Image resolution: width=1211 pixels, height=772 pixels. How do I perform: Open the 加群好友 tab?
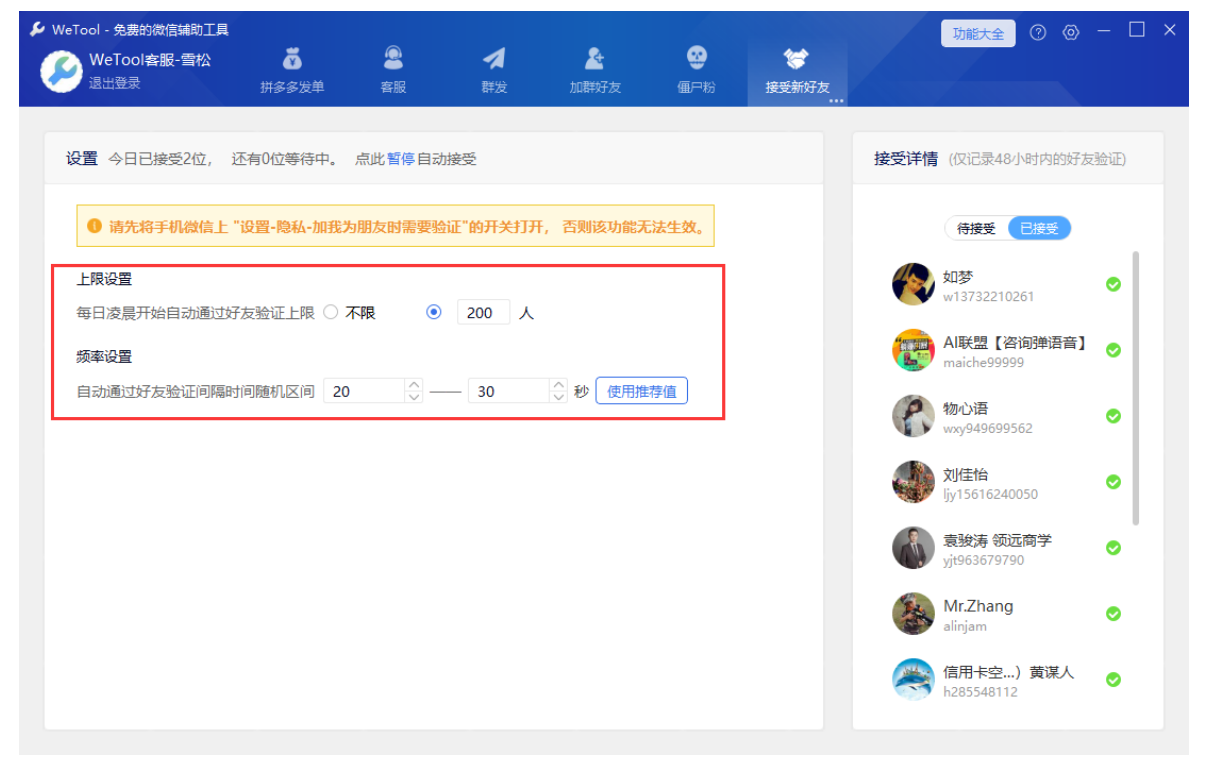(595, 71)
